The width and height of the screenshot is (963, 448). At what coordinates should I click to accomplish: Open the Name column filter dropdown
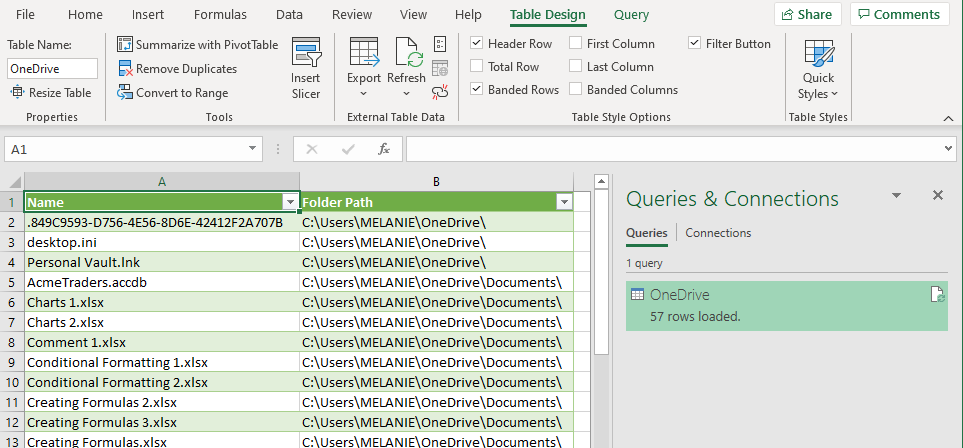[x=290, y=202]
